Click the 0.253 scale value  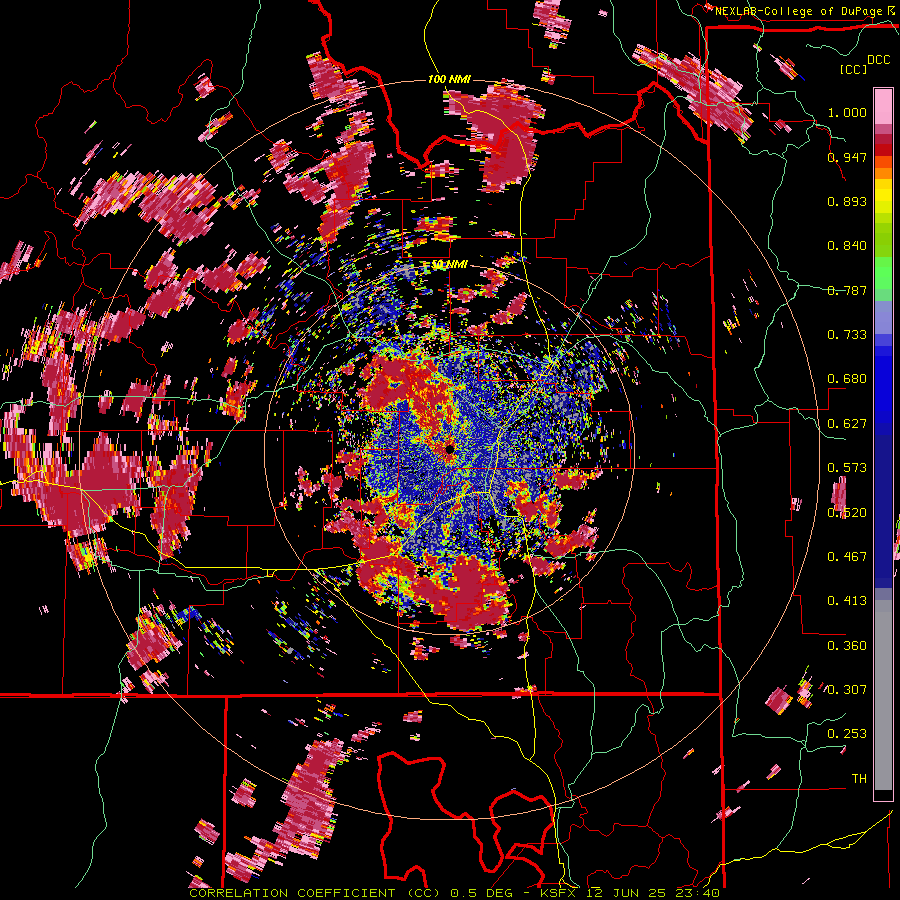(x=847, y=734)
